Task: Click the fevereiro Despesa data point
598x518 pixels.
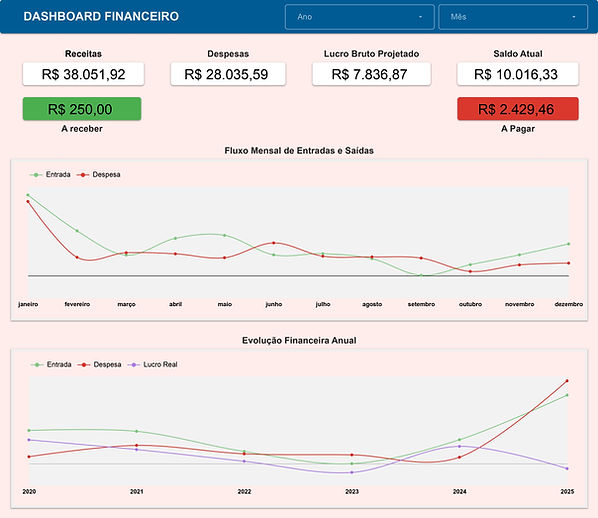Action: pos(77,257)
